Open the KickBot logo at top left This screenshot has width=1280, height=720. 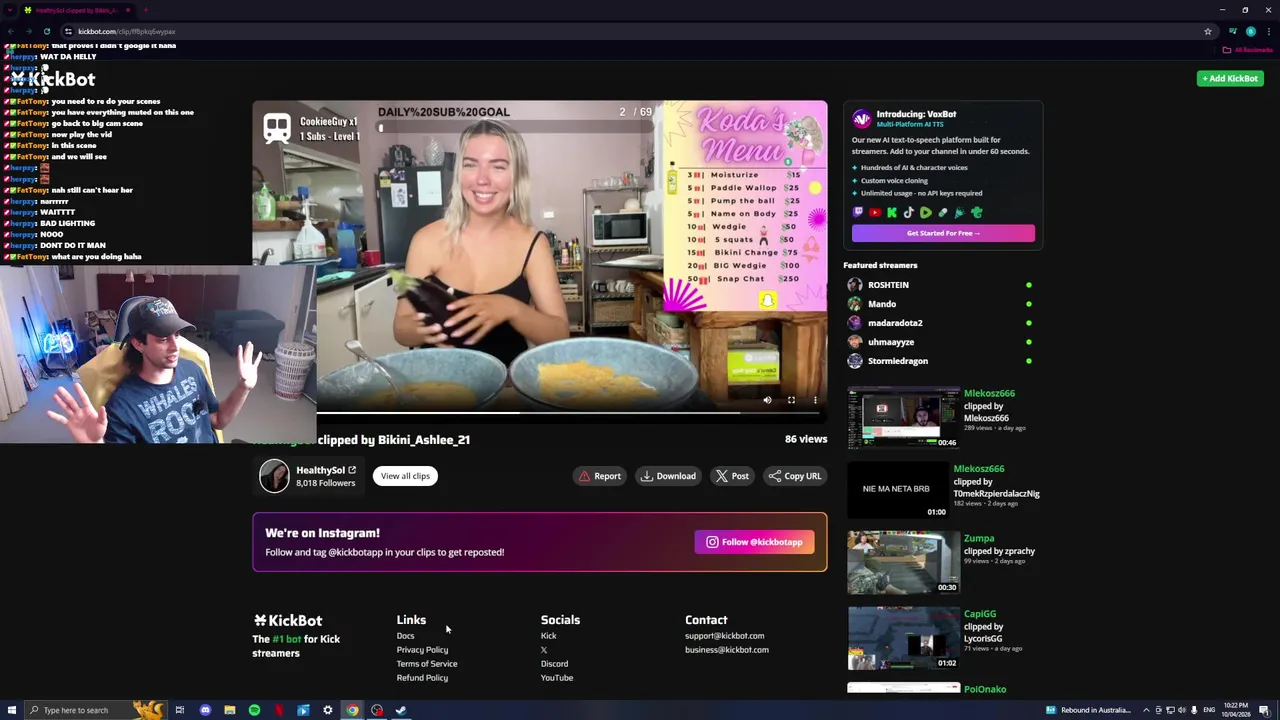[54, 79]
